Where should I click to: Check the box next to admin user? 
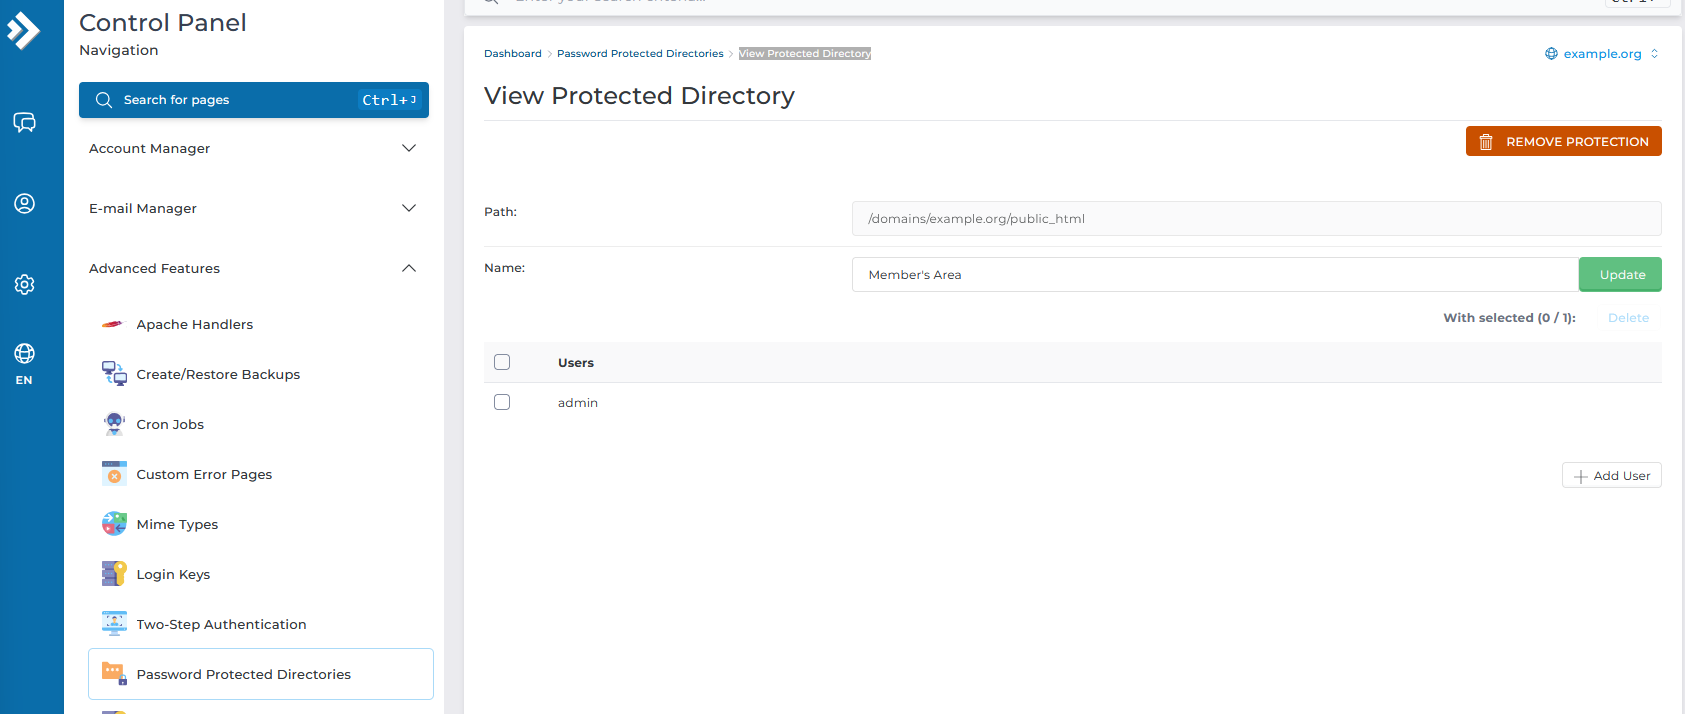[502, 402]
